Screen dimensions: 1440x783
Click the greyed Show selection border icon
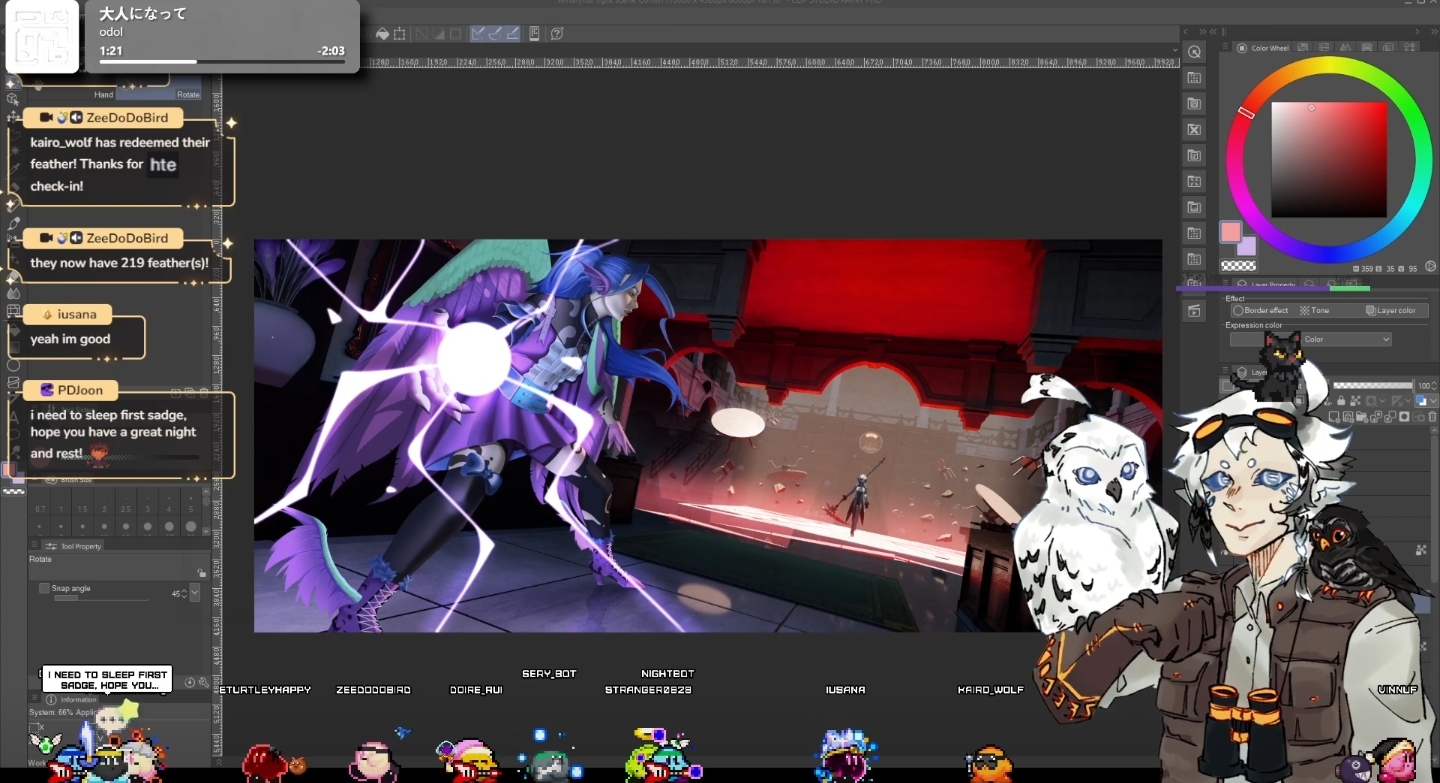(455, 34)
